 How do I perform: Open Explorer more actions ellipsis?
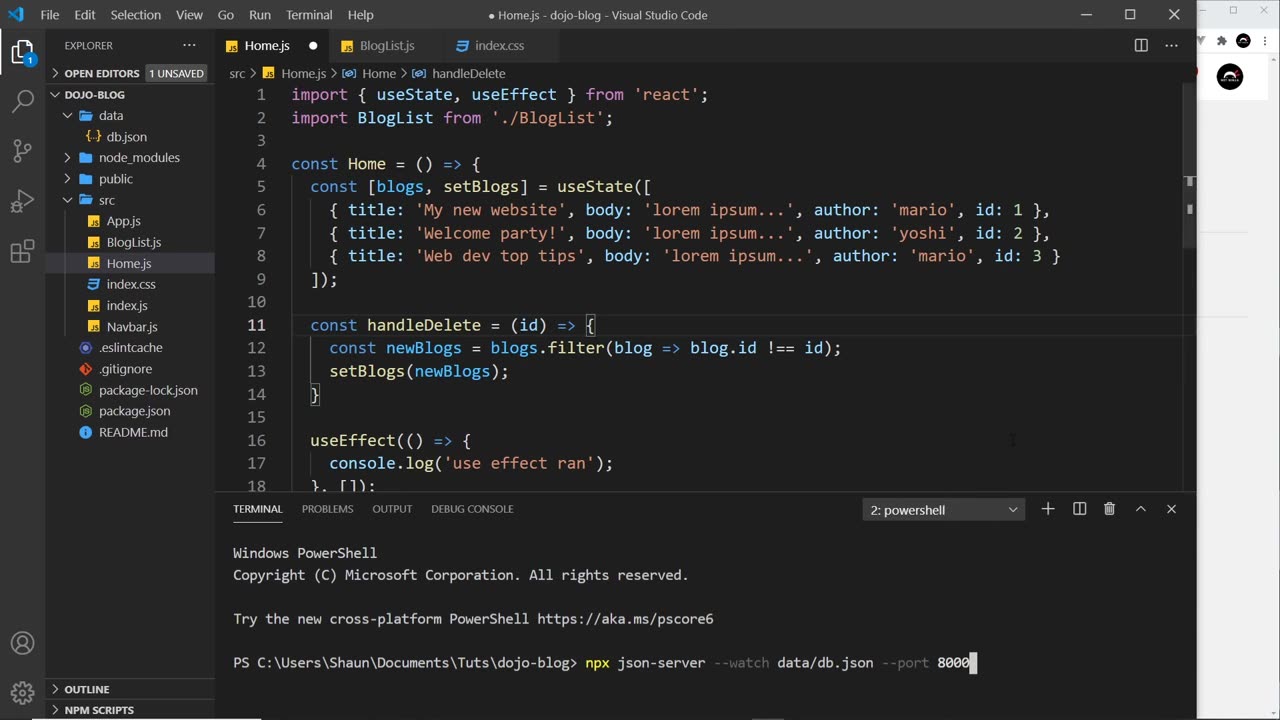[x=189, y=46]
